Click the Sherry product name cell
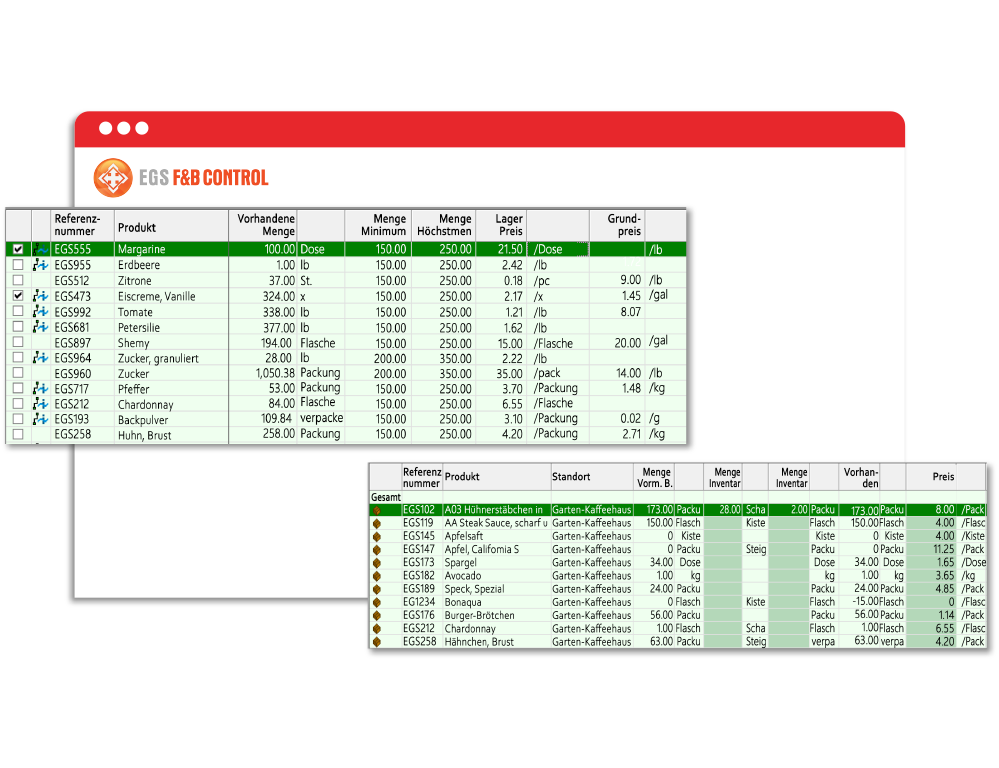The width and height of the screenshot is (999, 768). (171, 343)
